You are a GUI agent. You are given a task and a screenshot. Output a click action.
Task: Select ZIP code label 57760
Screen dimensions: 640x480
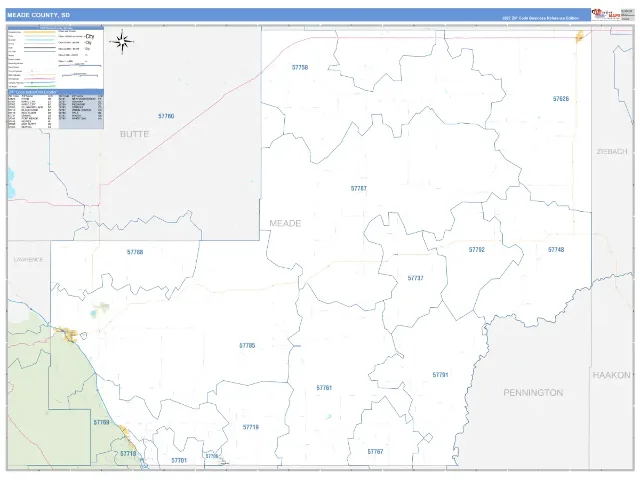point(166,116)
